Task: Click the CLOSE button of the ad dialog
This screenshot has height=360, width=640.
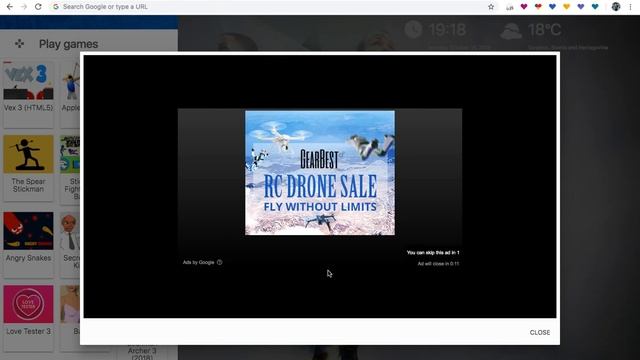Action: tap(540, 332)
